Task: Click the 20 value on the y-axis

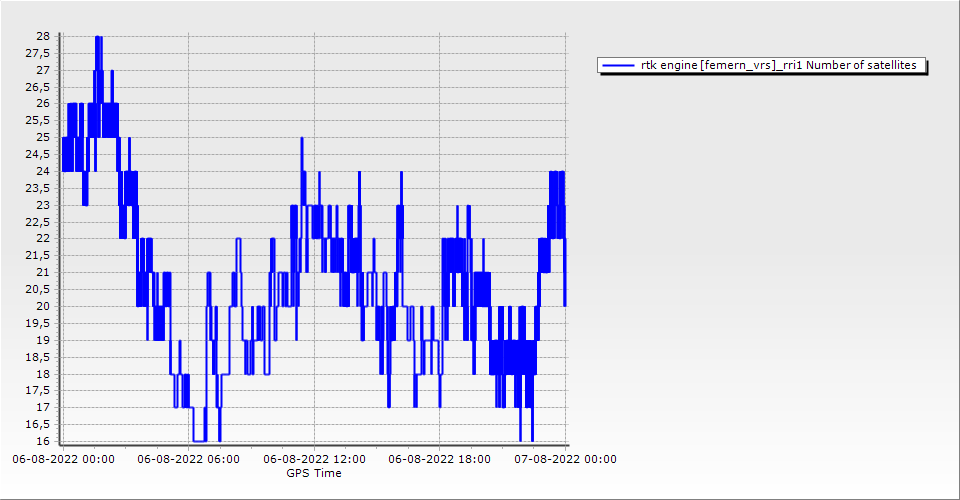Action: click(x=43, y=306)
